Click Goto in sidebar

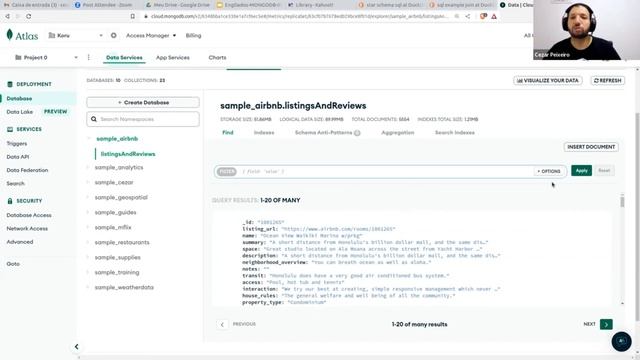click(13, 264)
